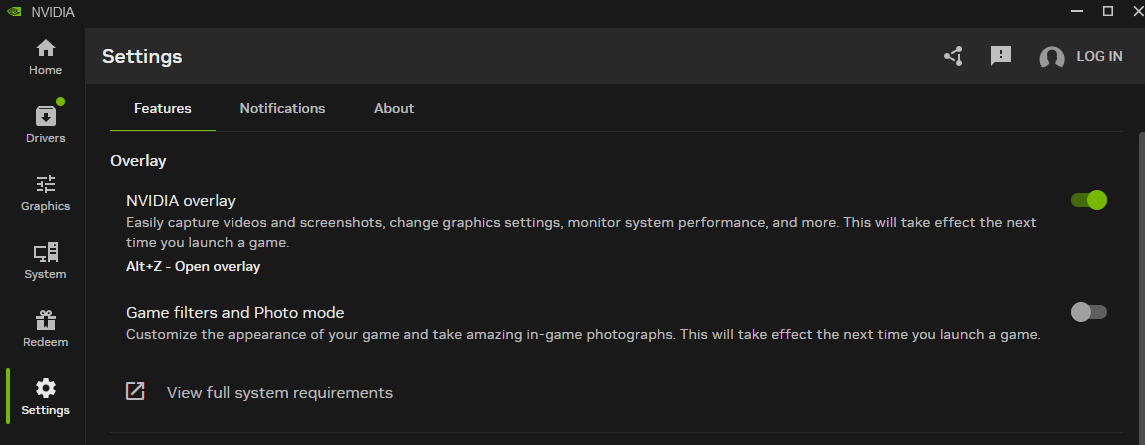
Task: Enable Game filters and Photo mode toggle
Action: (1089, 312)
